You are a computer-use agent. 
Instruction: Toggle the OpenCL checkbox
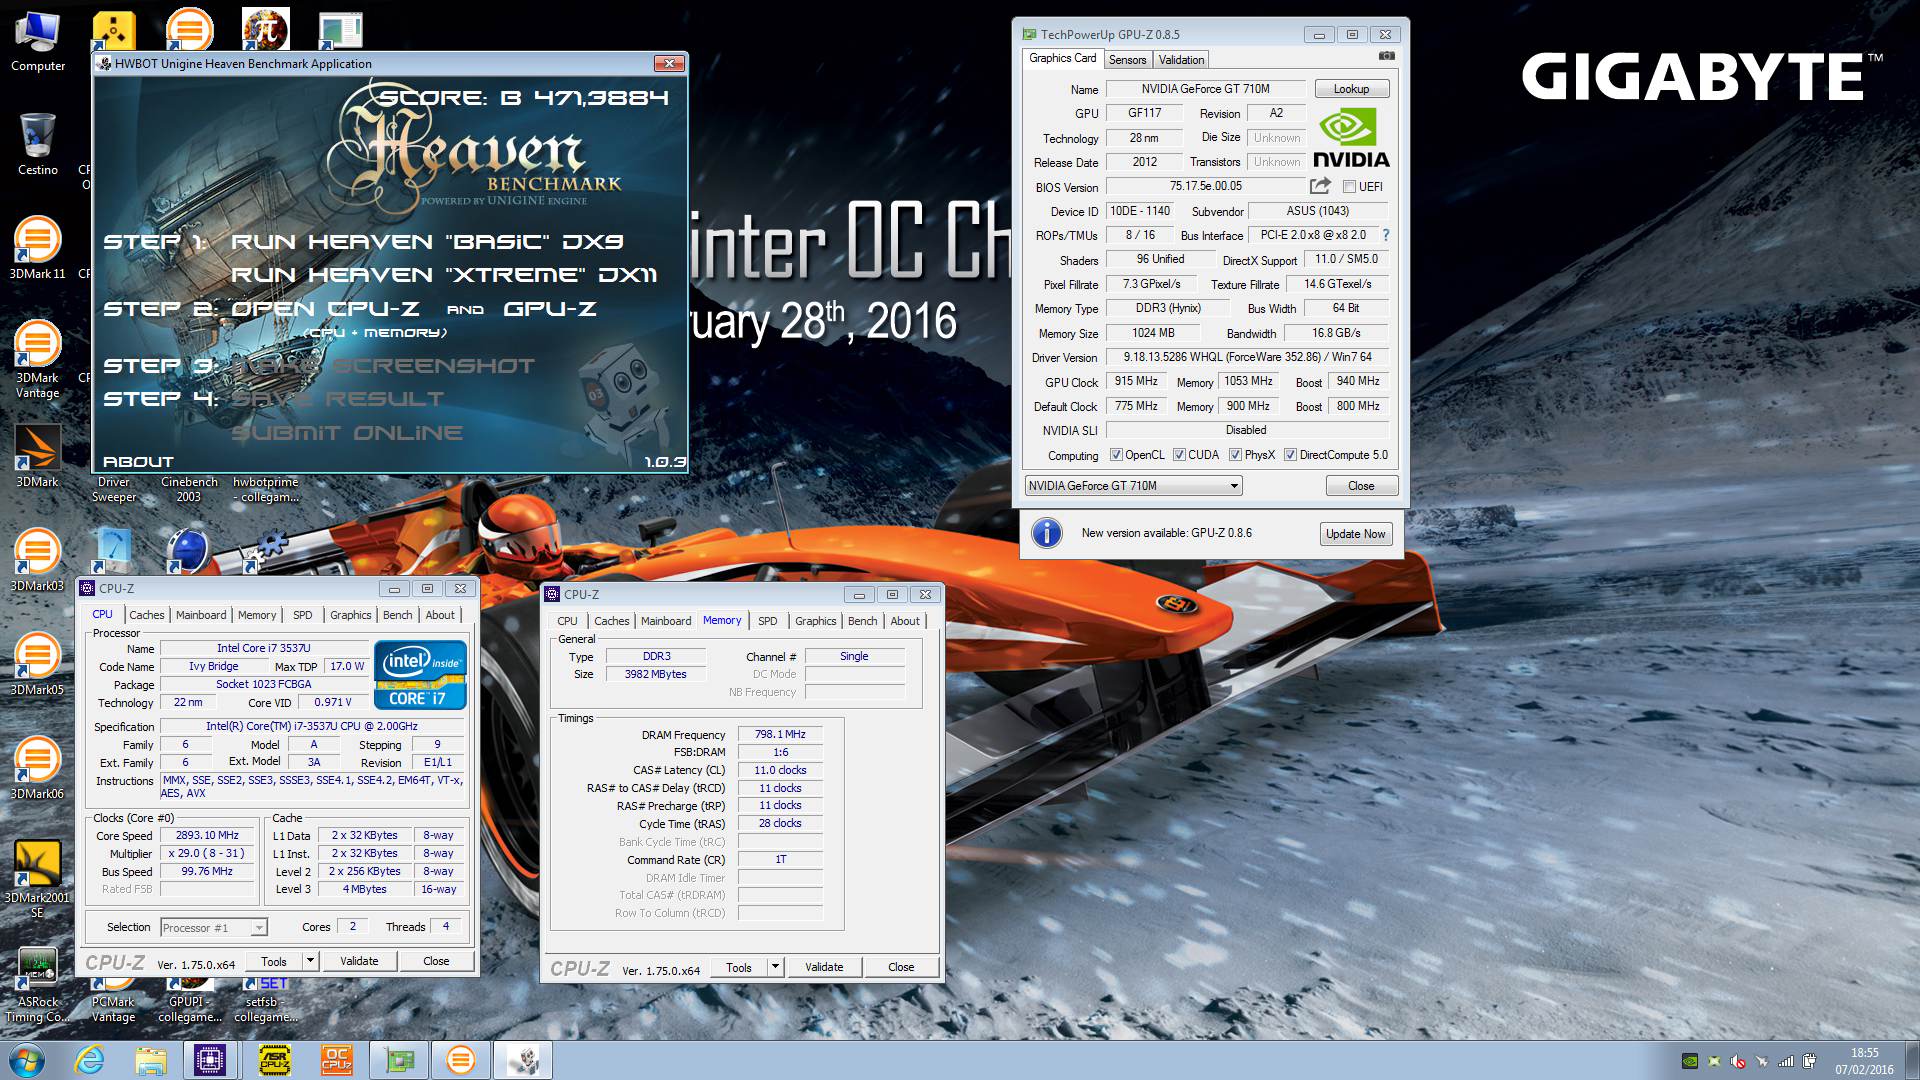(1116, 455)
